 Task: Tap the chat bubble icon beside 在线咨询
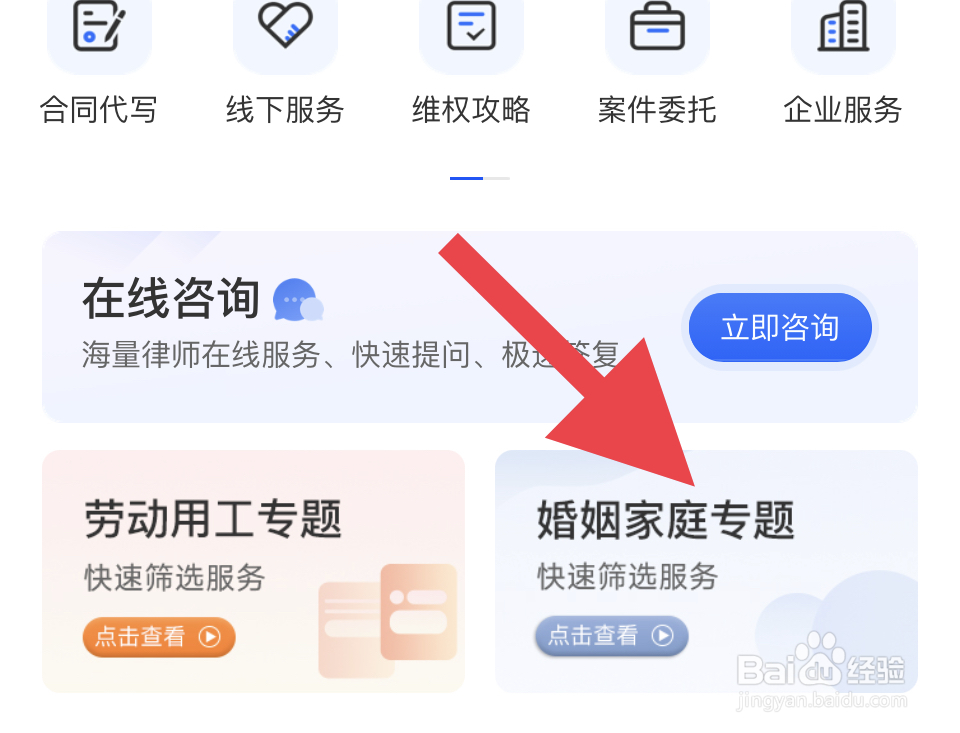tap(298, 300)
